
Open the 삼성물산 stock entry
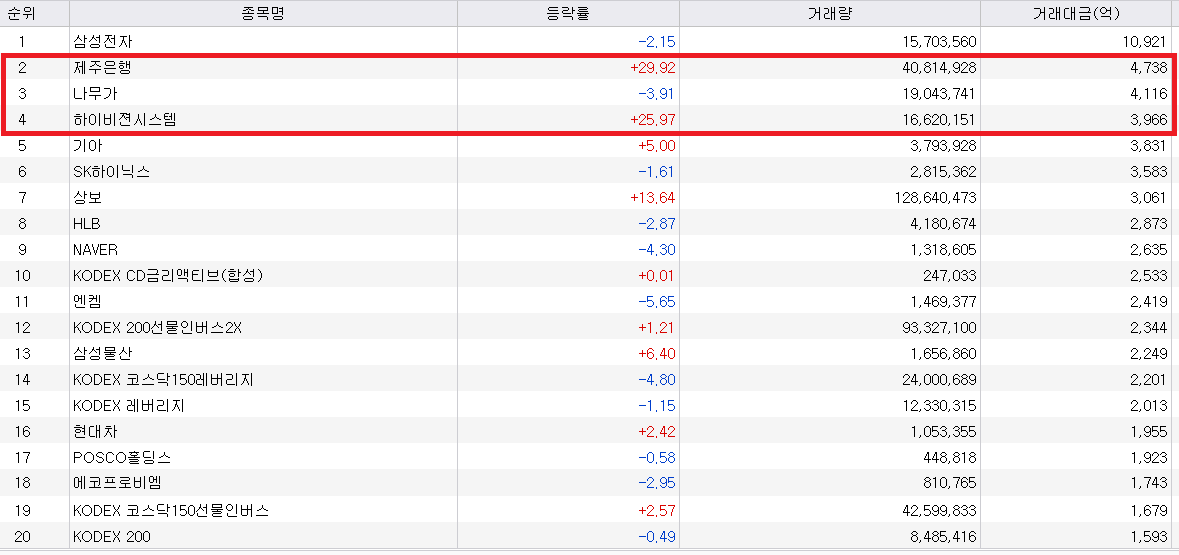[x=103, y=354]
